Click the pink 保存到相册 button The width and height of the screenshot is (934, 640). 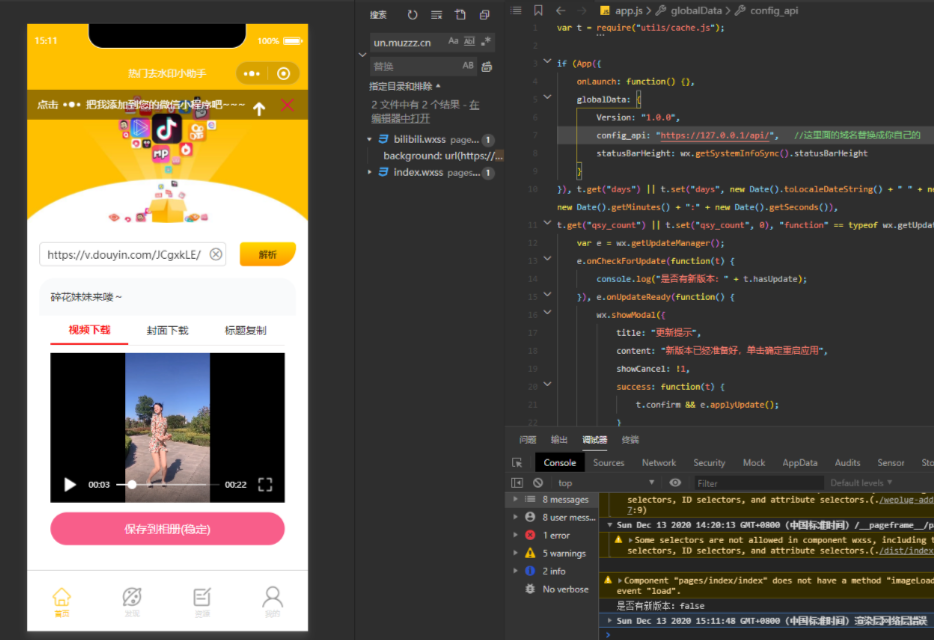(x=167, y=529)
